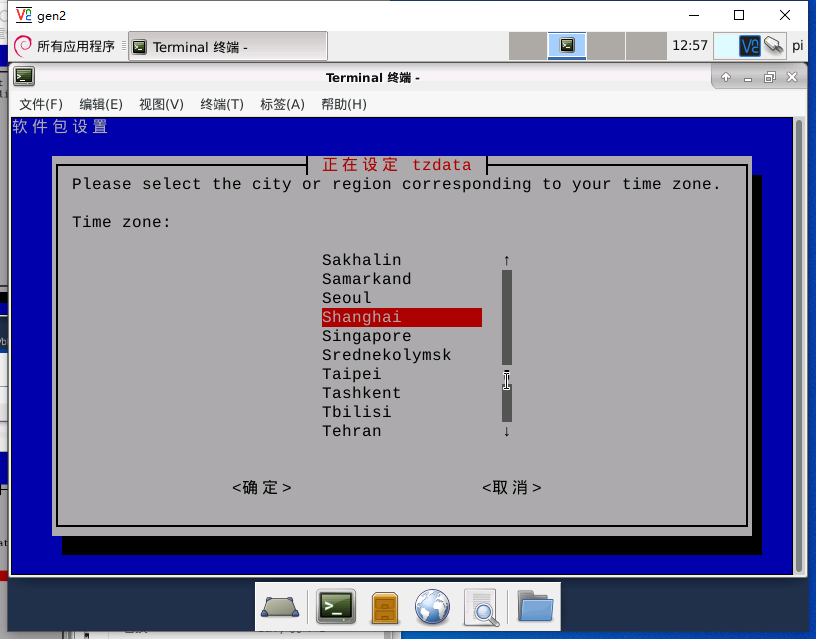Launch terminal emulator from dock
816x639 pixels.
tap(336, 606)
